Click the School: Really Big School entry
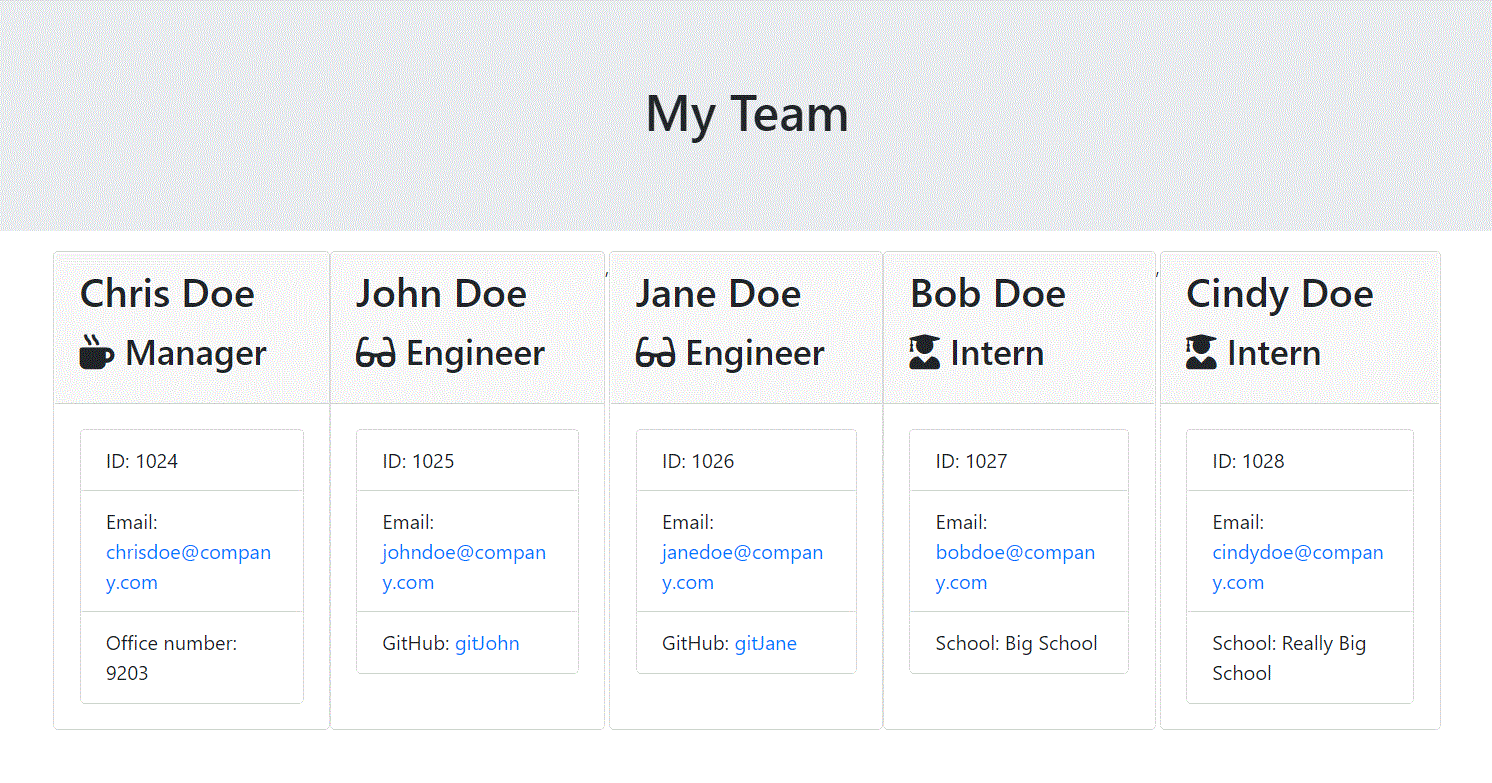1492x783 pixels. [1300, 658]
